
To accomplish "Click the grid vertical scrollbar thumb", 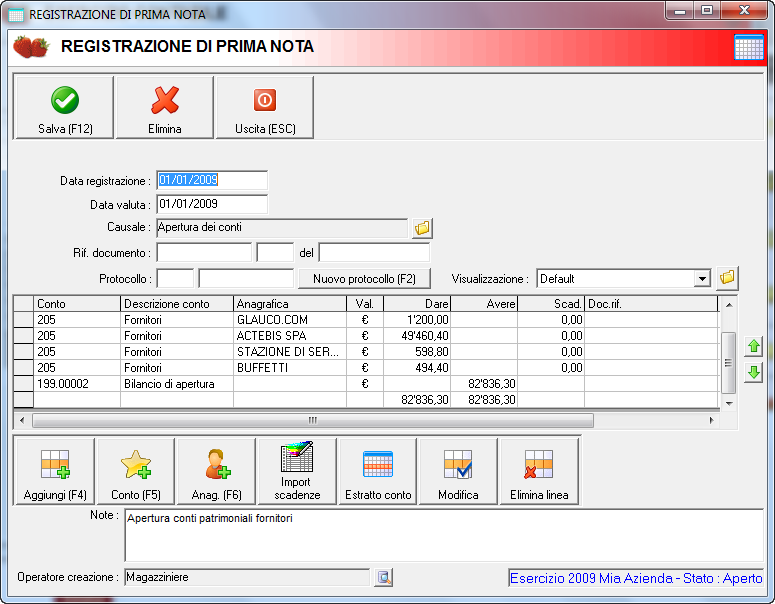I will click(x=729, y=362).
